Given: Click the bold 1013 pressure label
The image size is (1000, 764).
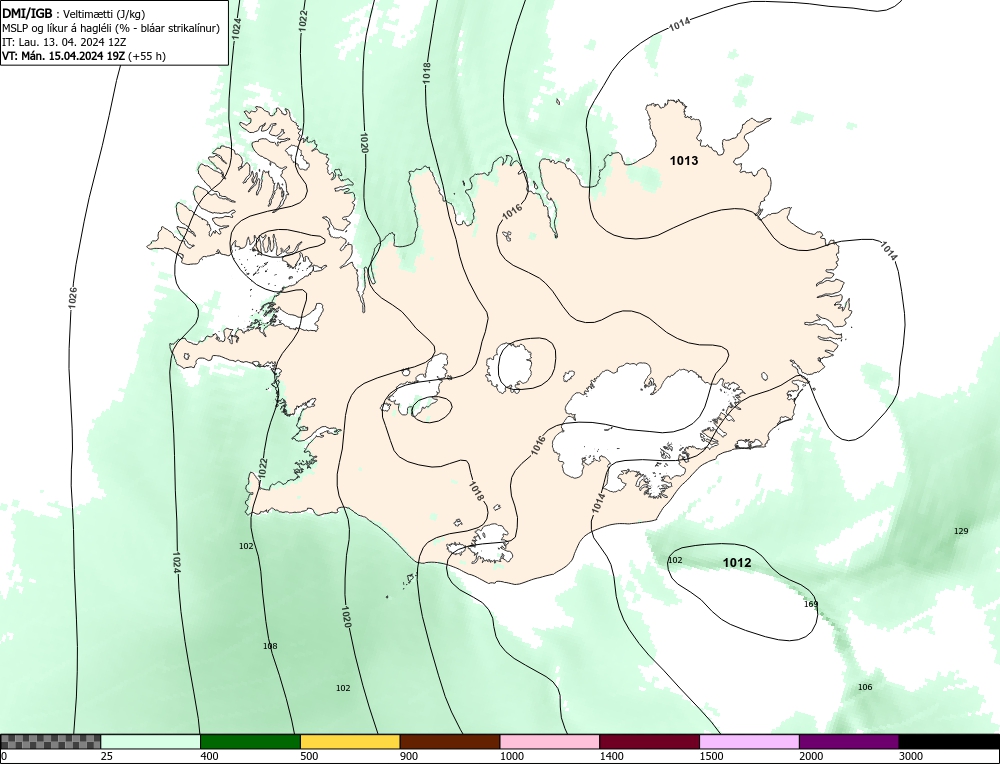Looking at the screenshot, I should coord(684,161).
